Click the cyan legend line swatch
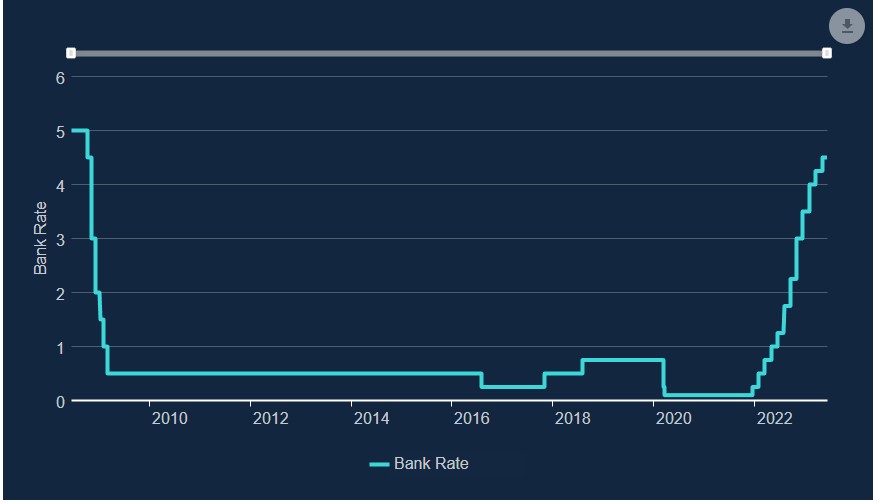Viewport: 877px width, 504px height. point(379,464)
